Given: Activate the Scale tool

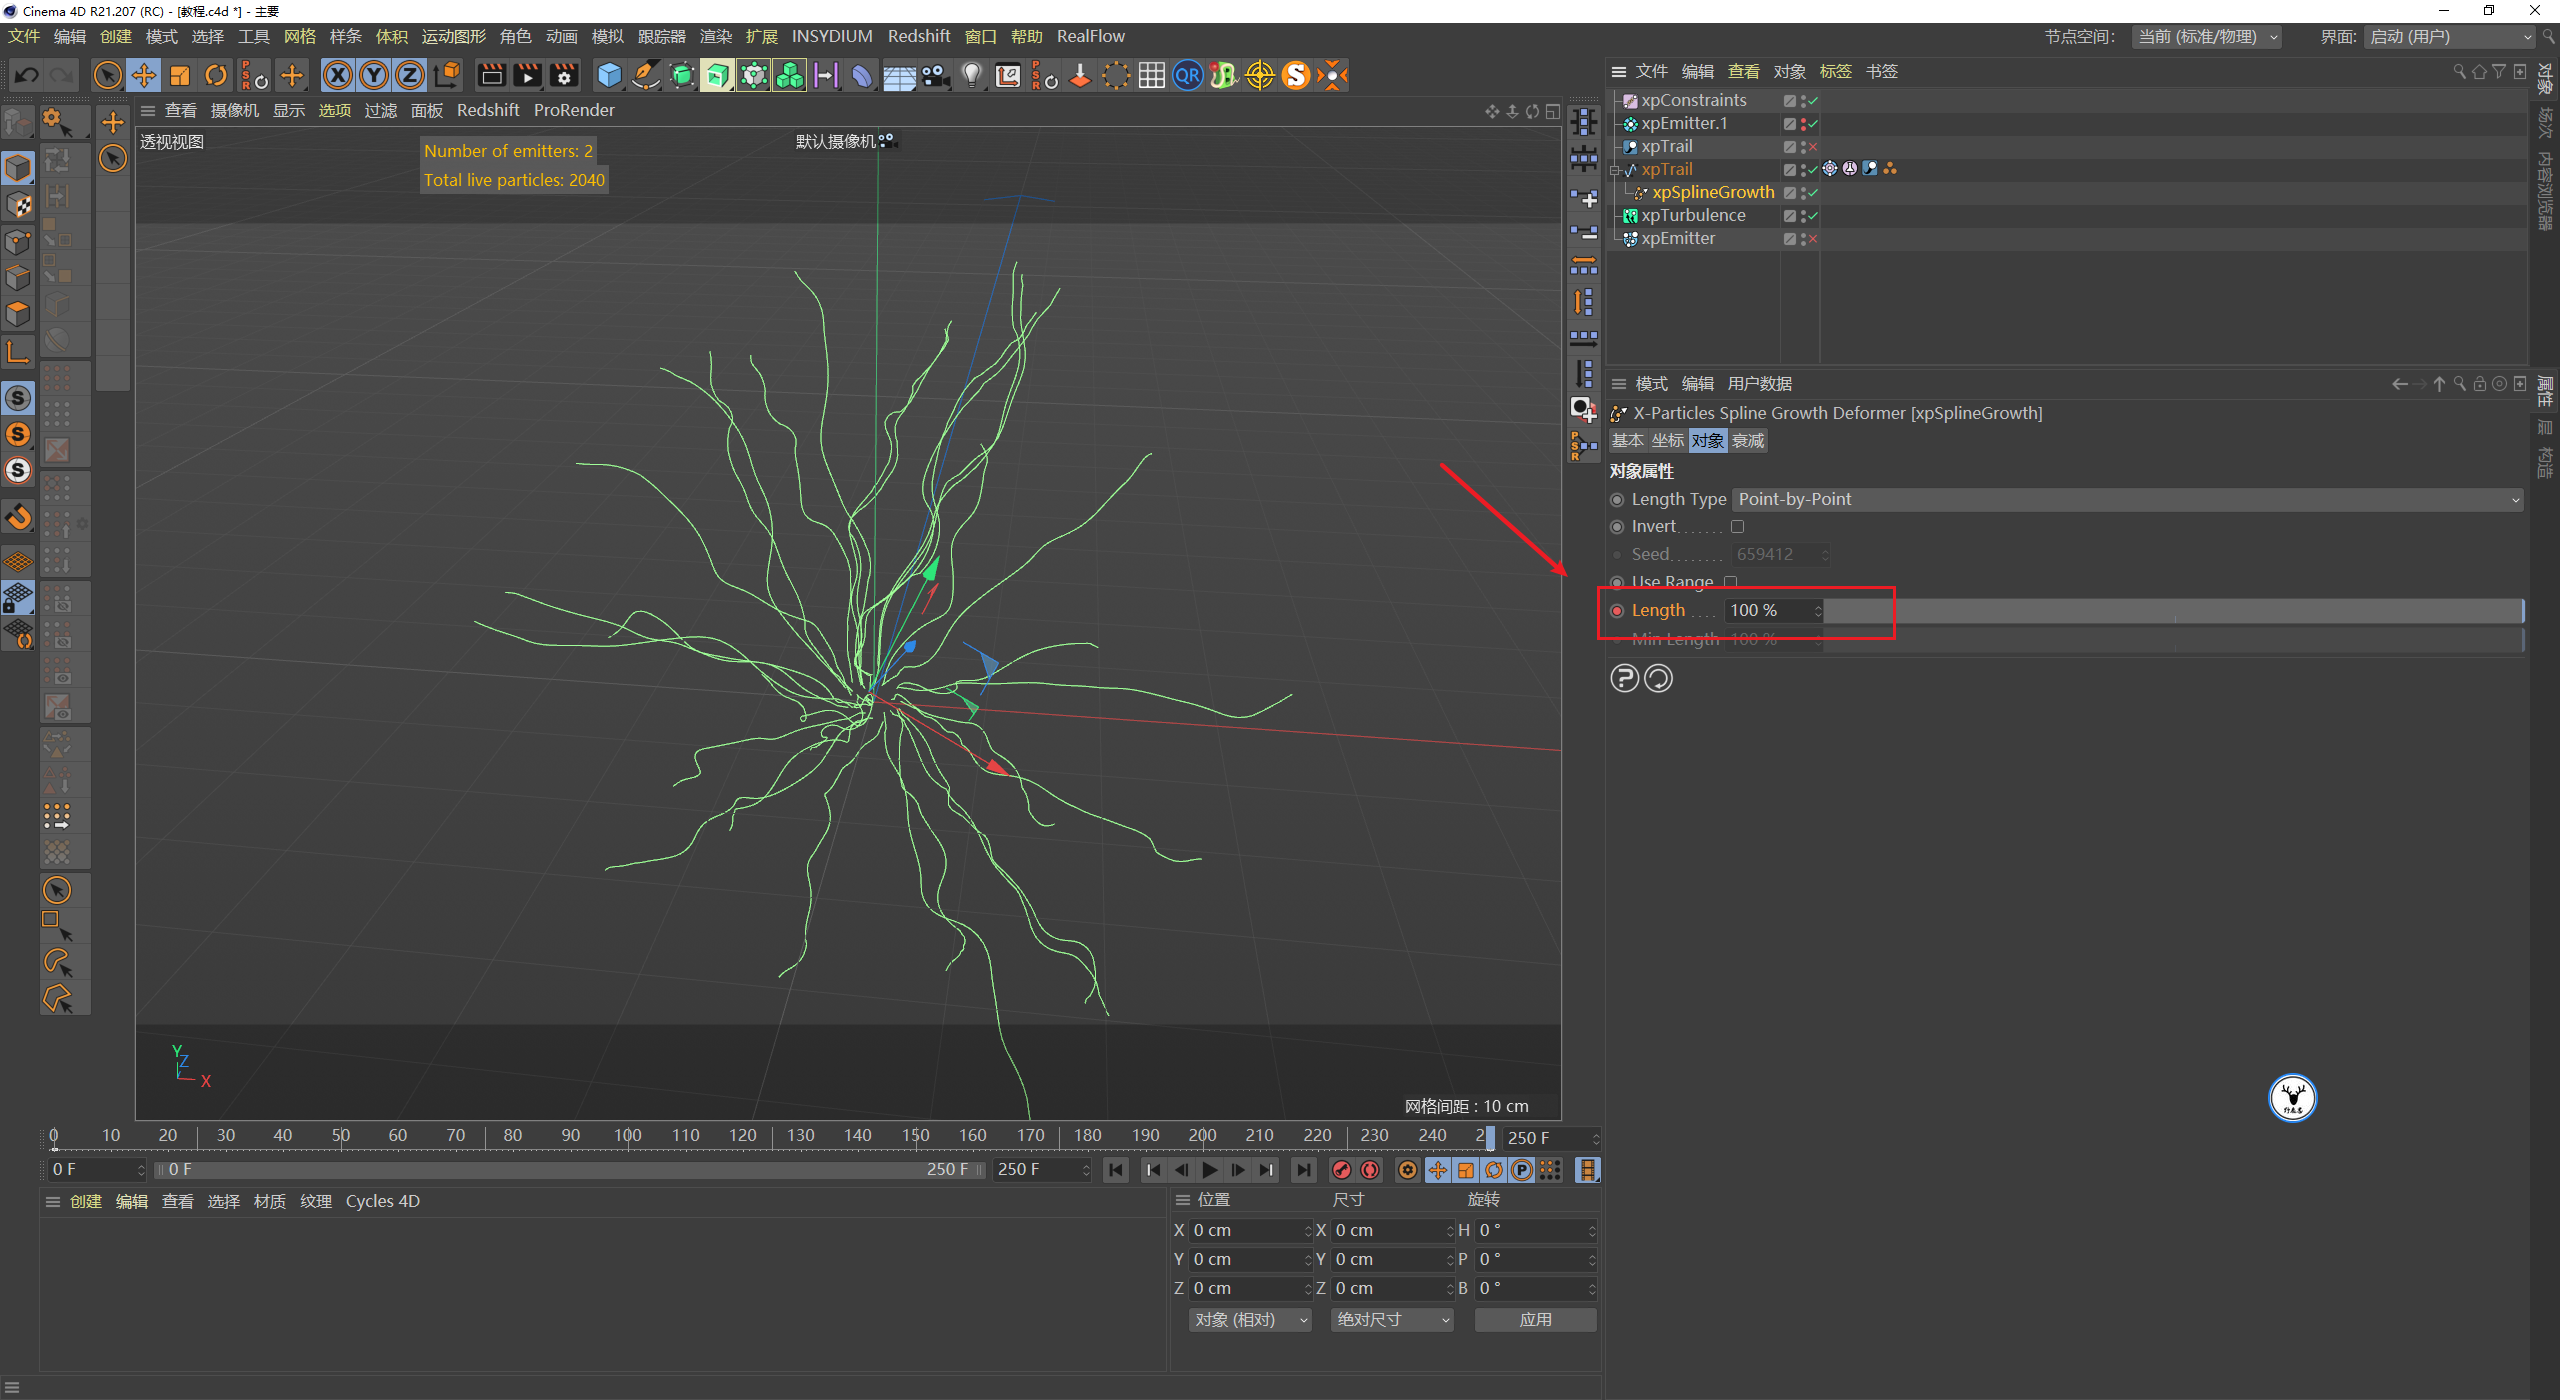Looking at the screenshot, I should click(180, 75).
